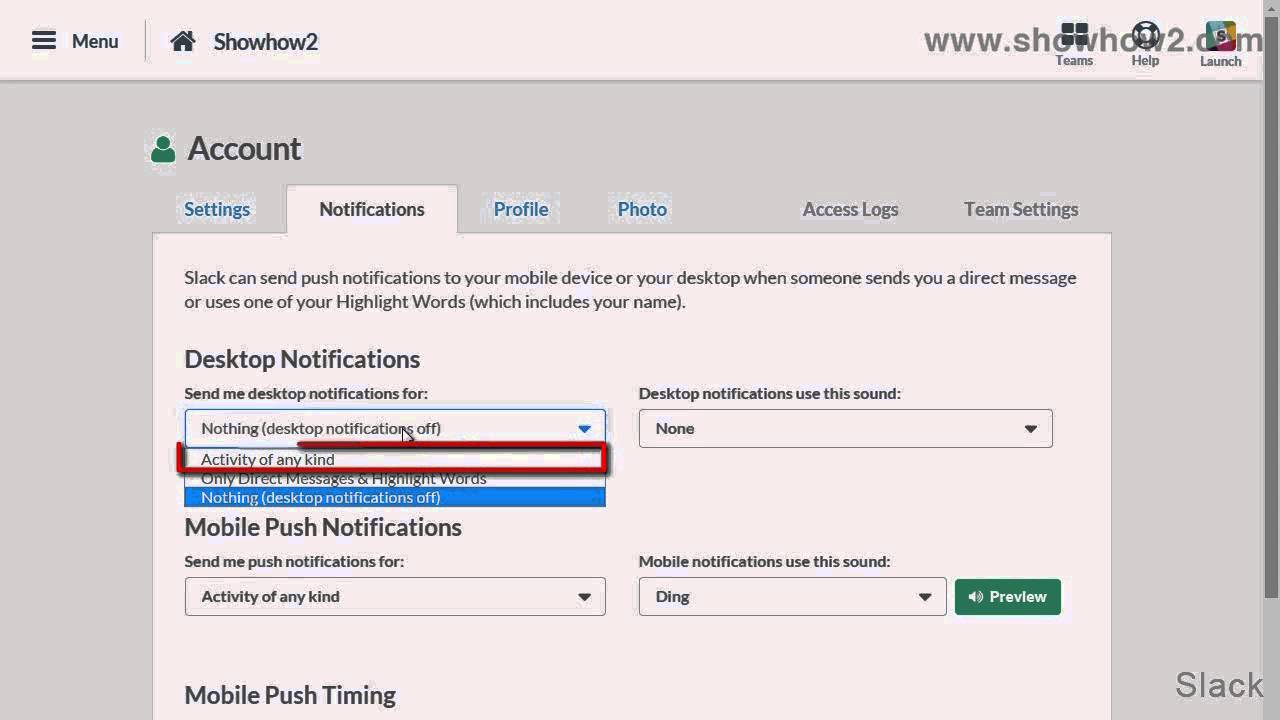
Task: Click the 'Mobile Push Notifications' heading
Action: click(323, 527)
